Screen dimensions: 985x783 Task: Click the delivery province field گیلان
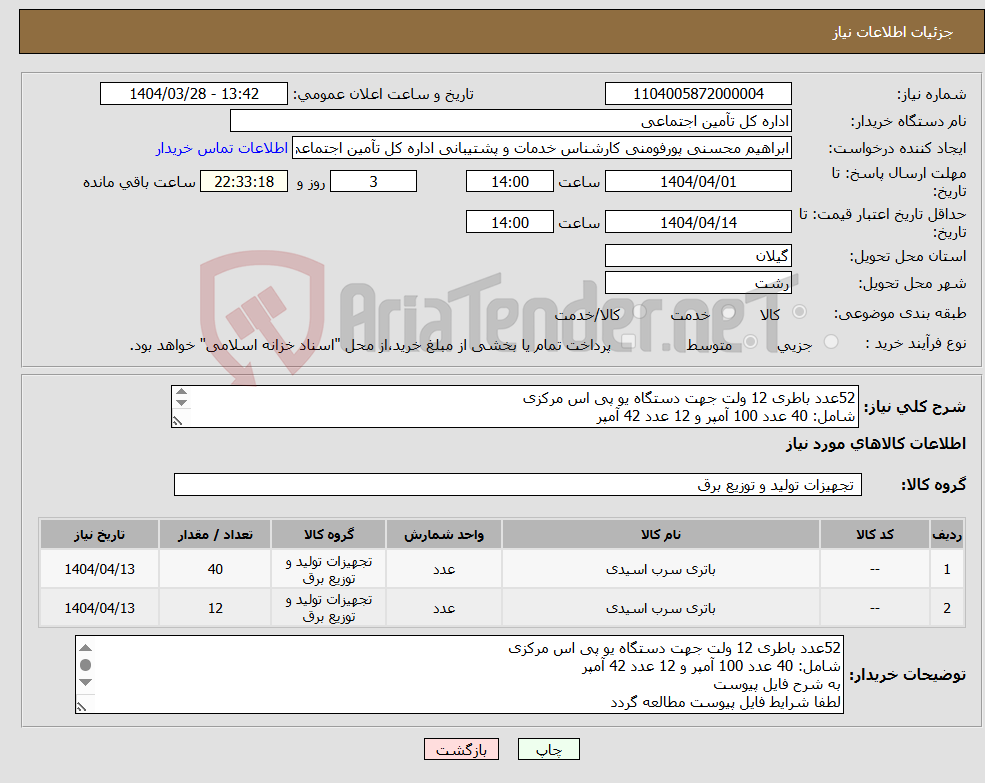click(698, 256)
